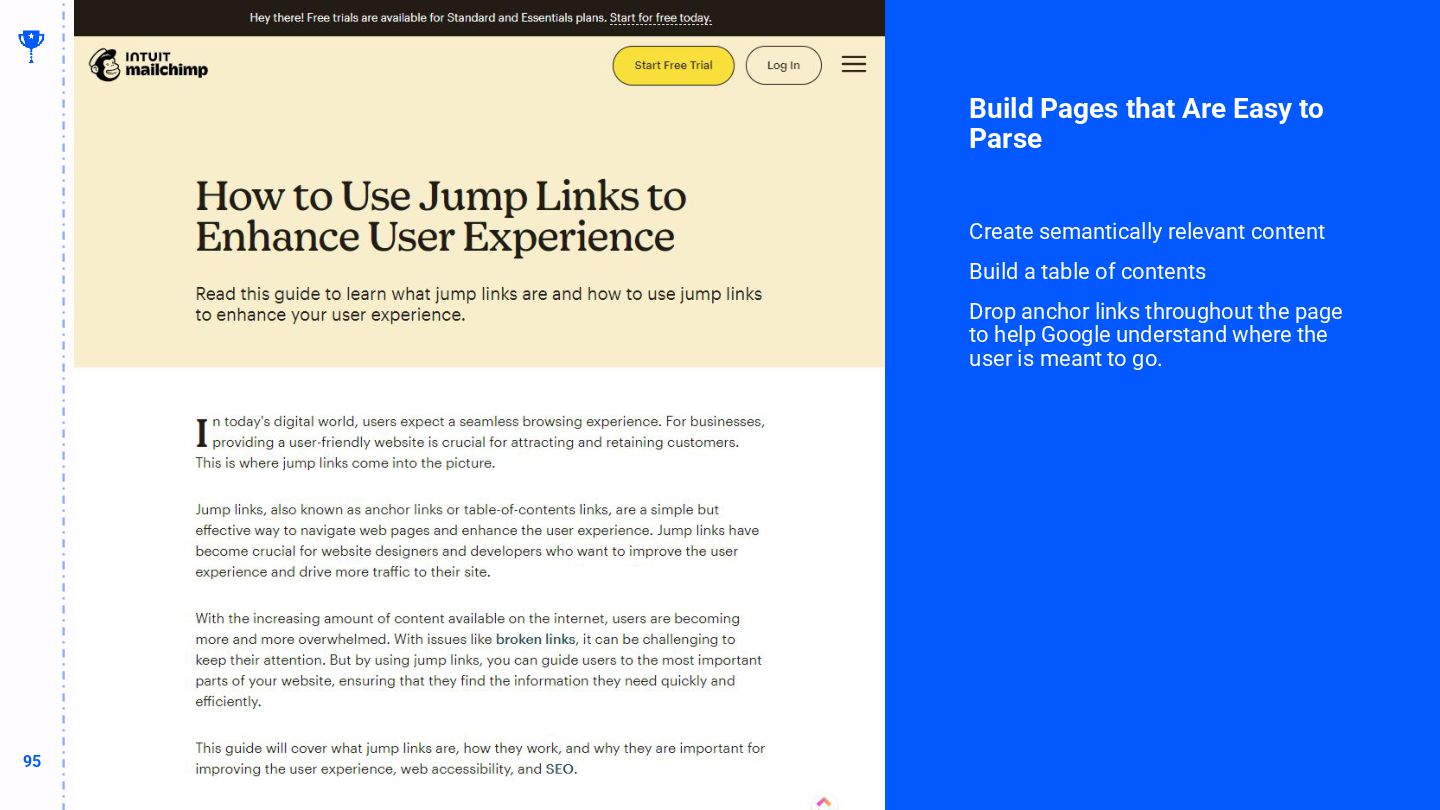Click the slide title 'Build Pages that Are Easy to Parse'
1440x810 pixels.
1146,123
